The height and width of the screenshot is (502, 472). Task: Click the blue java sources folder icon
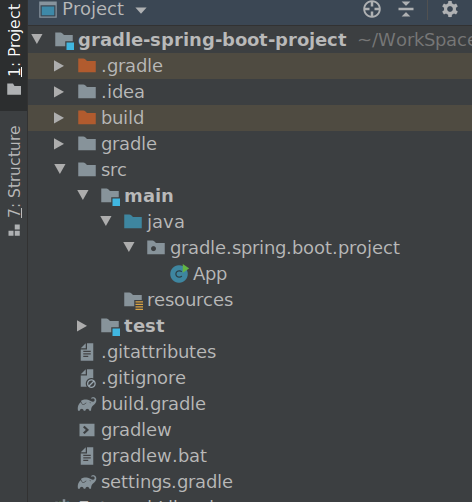(x=133, y=222)
